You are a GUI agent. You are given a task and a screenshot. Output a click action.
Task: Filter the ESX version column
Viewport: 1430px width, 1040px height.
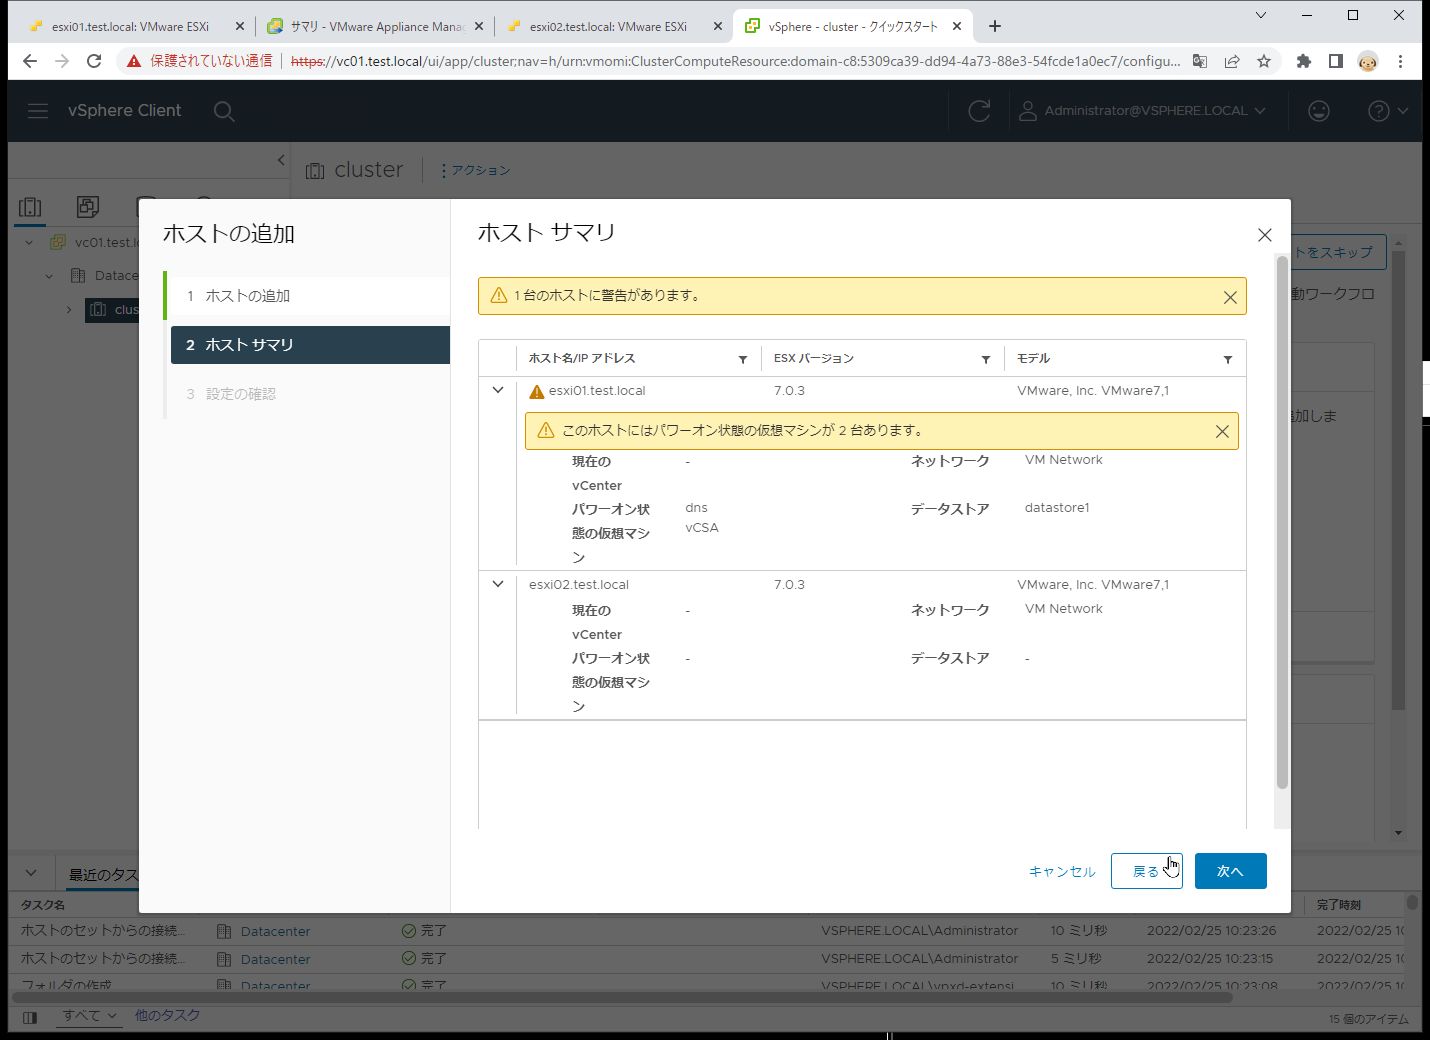pos(985,359)
